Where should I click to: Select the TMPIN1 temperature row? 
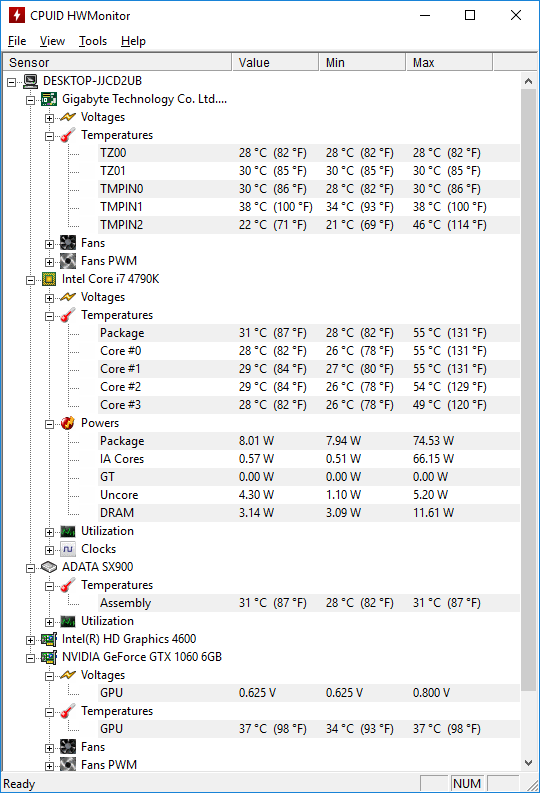click(x=309, y=207)
